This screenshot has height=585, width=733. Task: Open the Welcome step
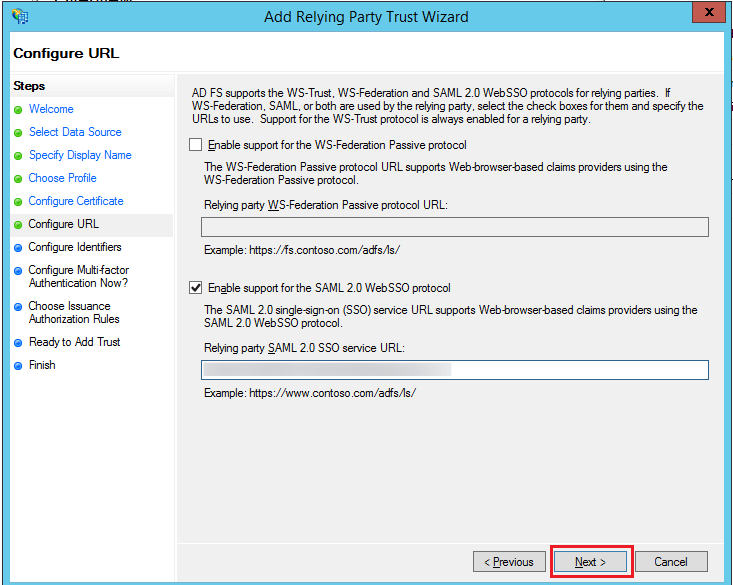pyautogui.click(x=51, y=109)
